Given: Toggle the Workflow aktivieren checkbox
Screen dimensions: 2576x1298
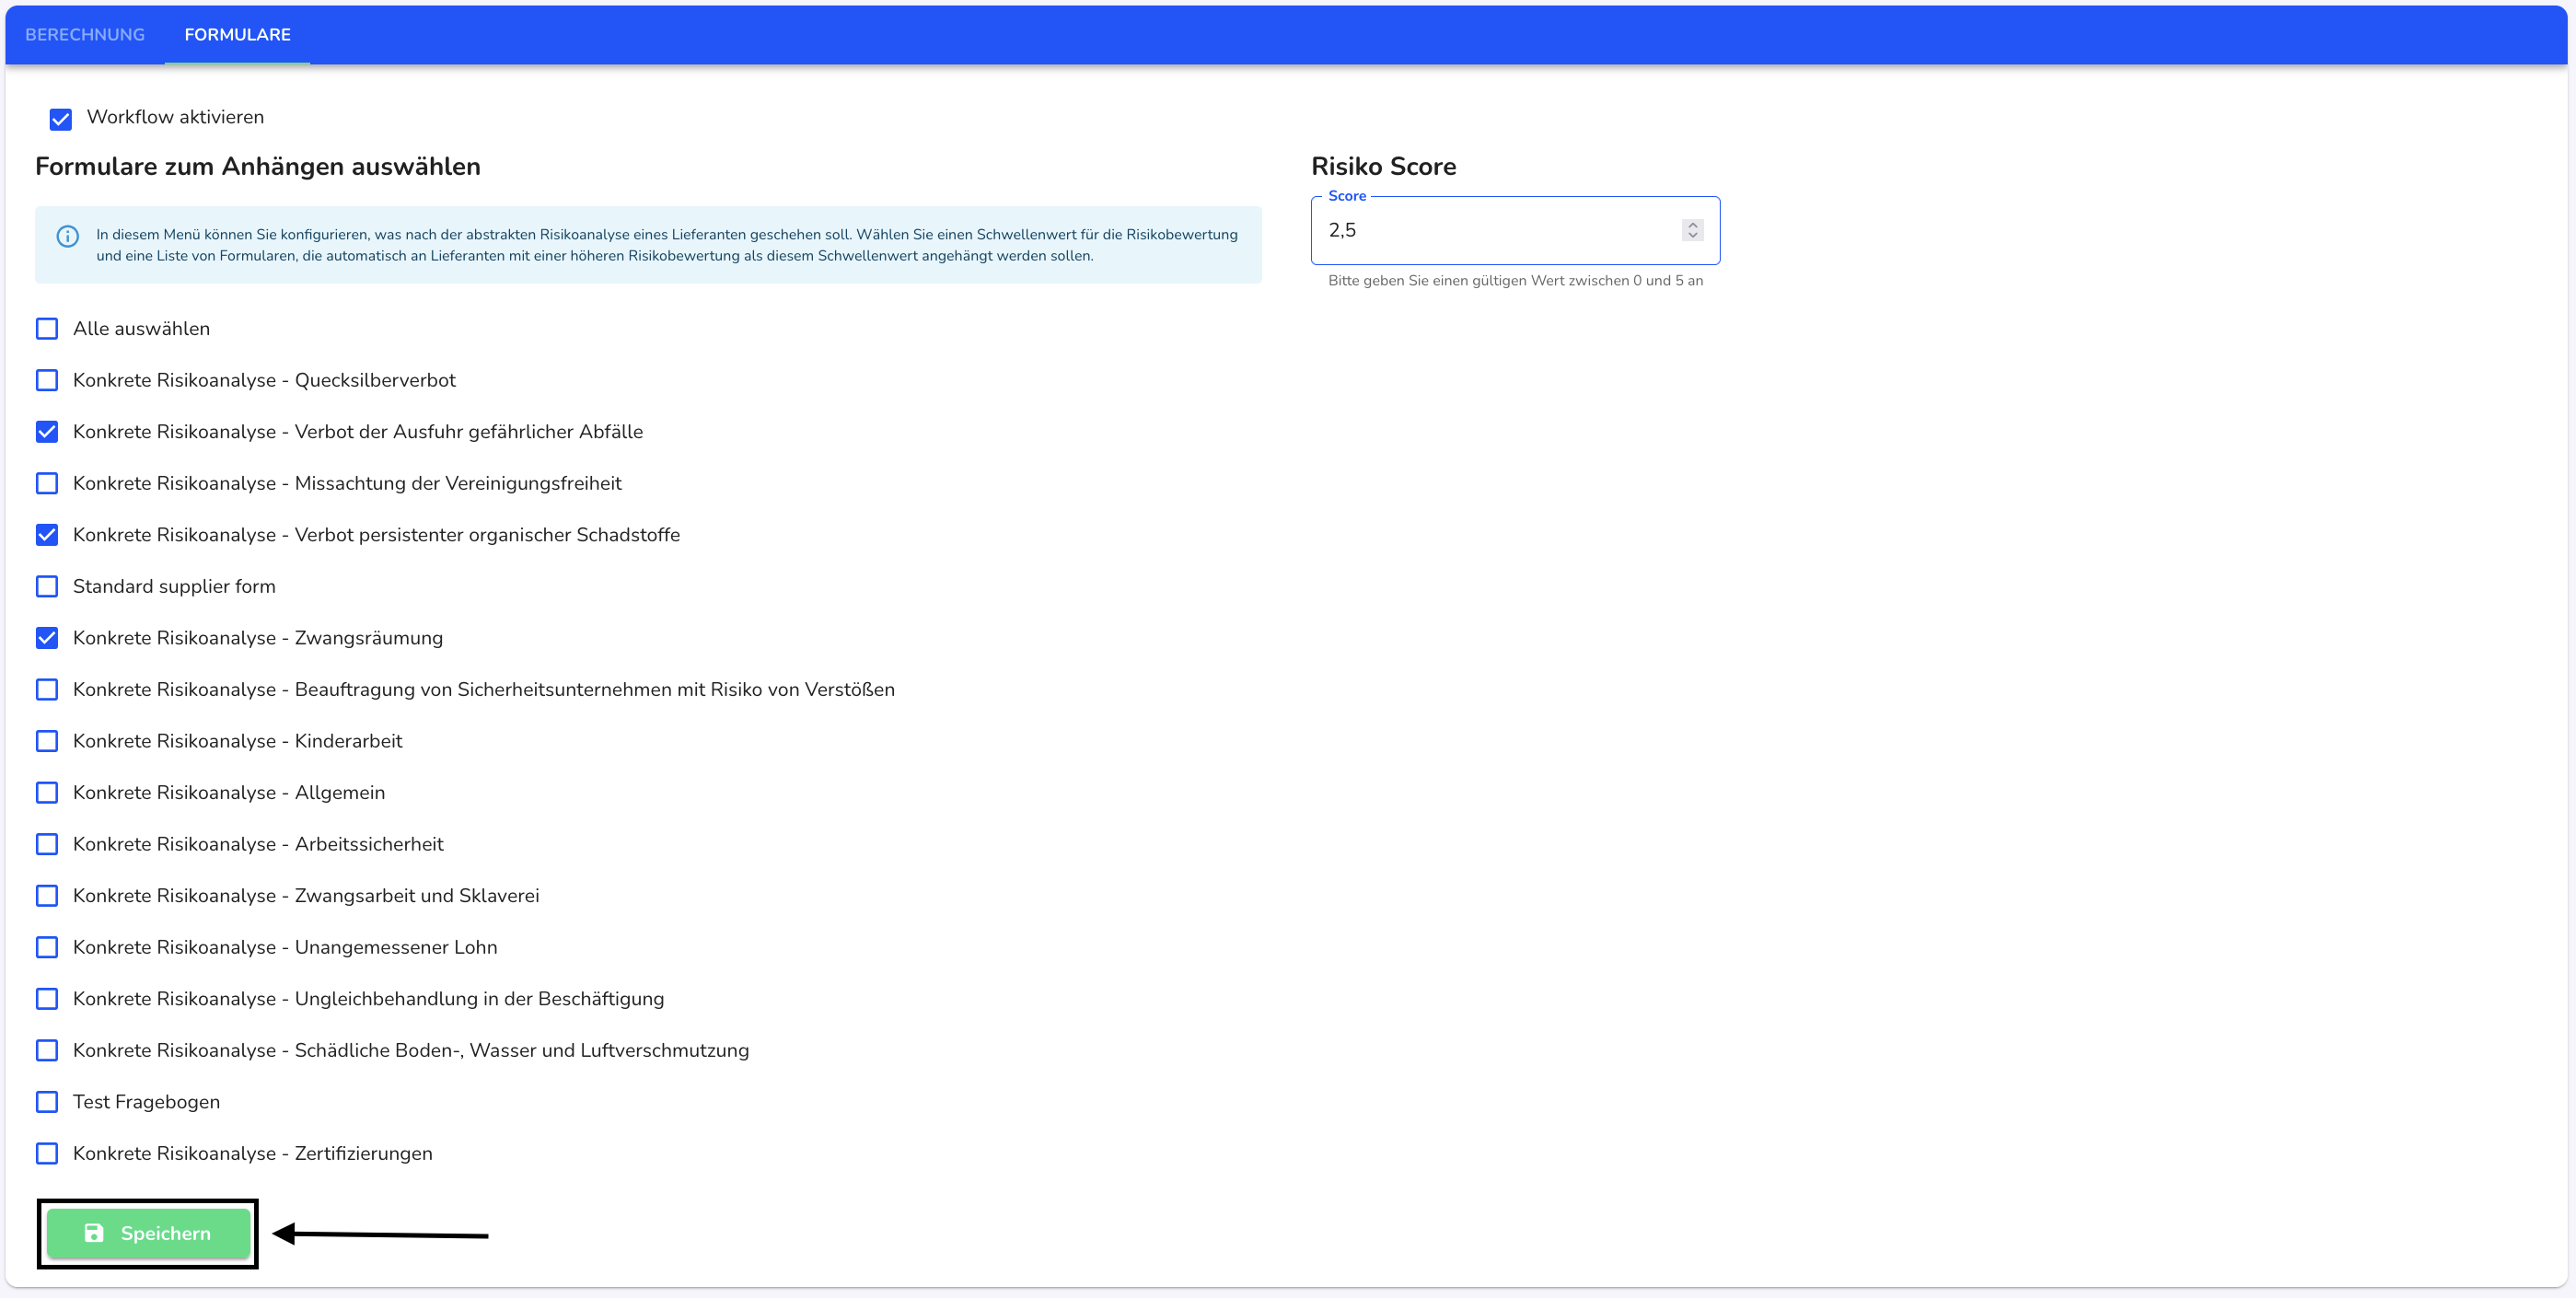Looking at the screenshot, I should [61, 119].
